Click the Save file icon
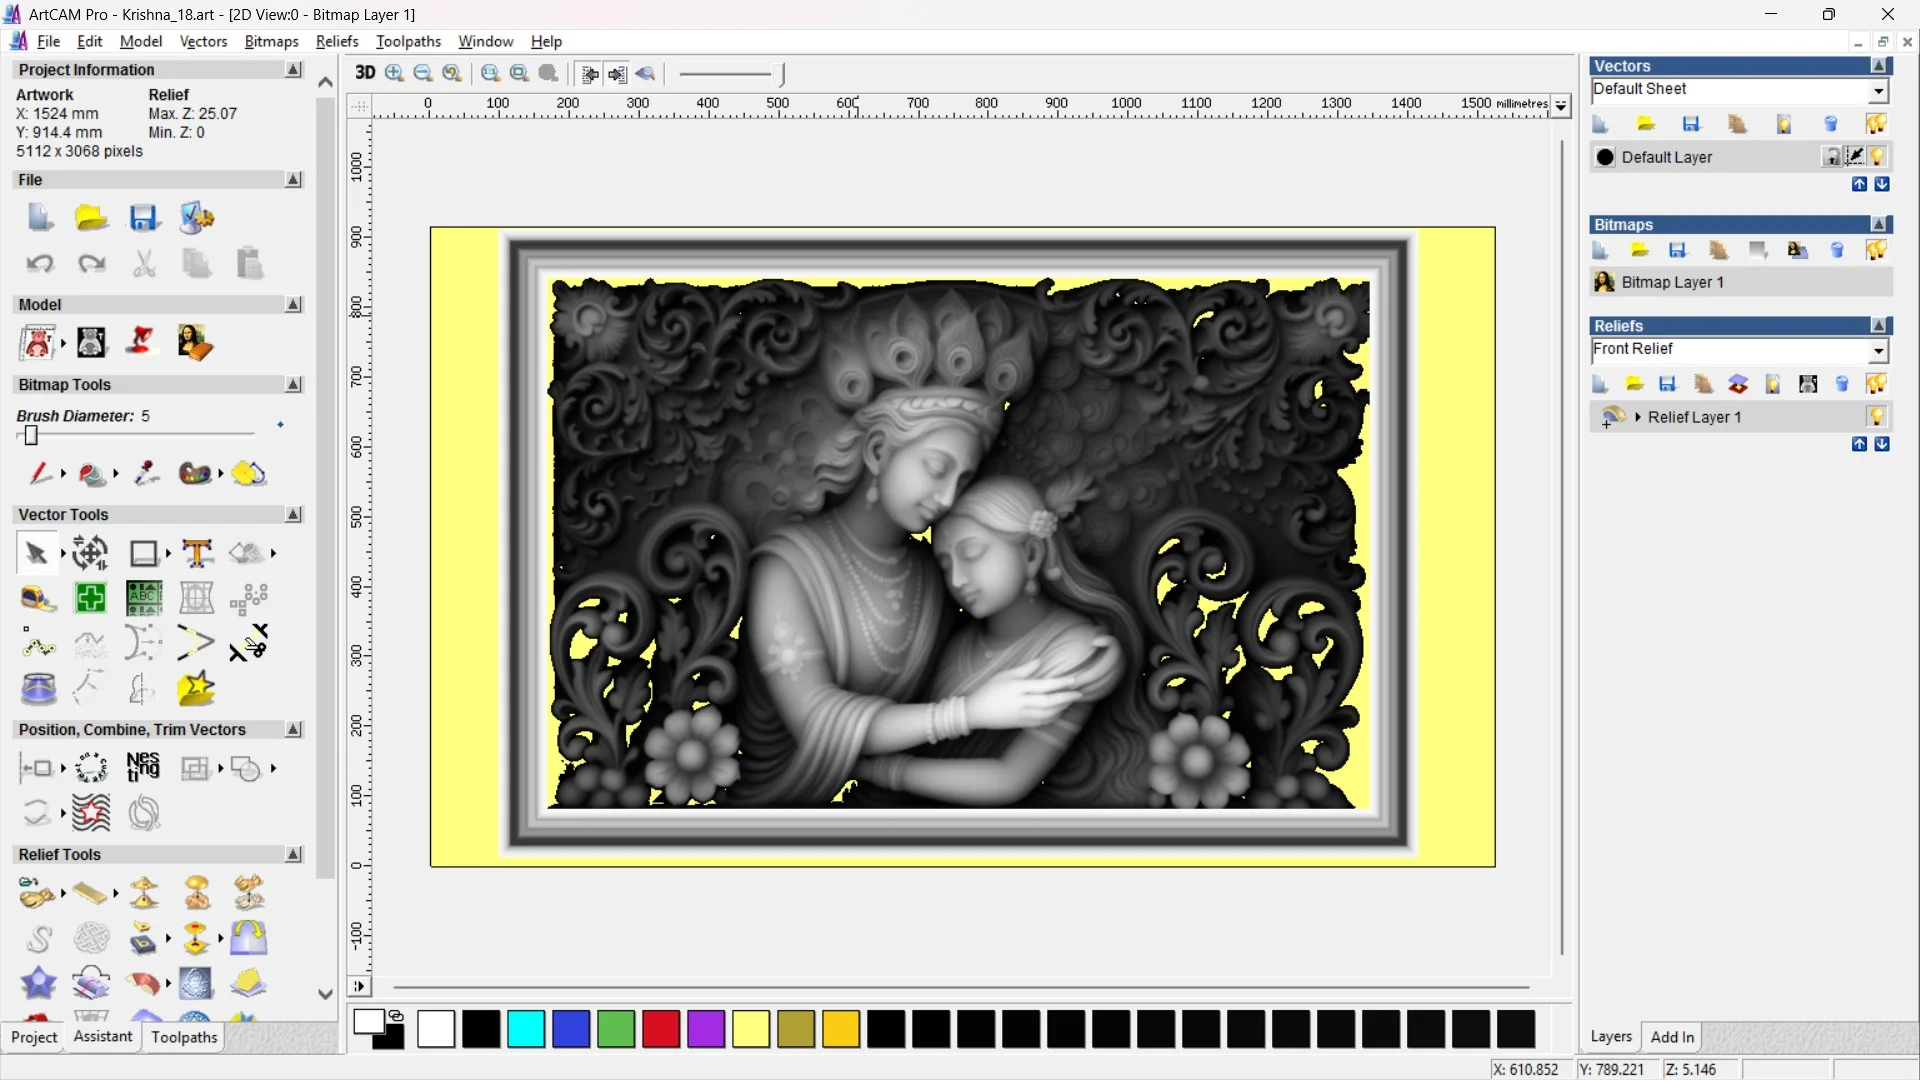Viewport: 1920px width, 1080px height. [144, 218]
